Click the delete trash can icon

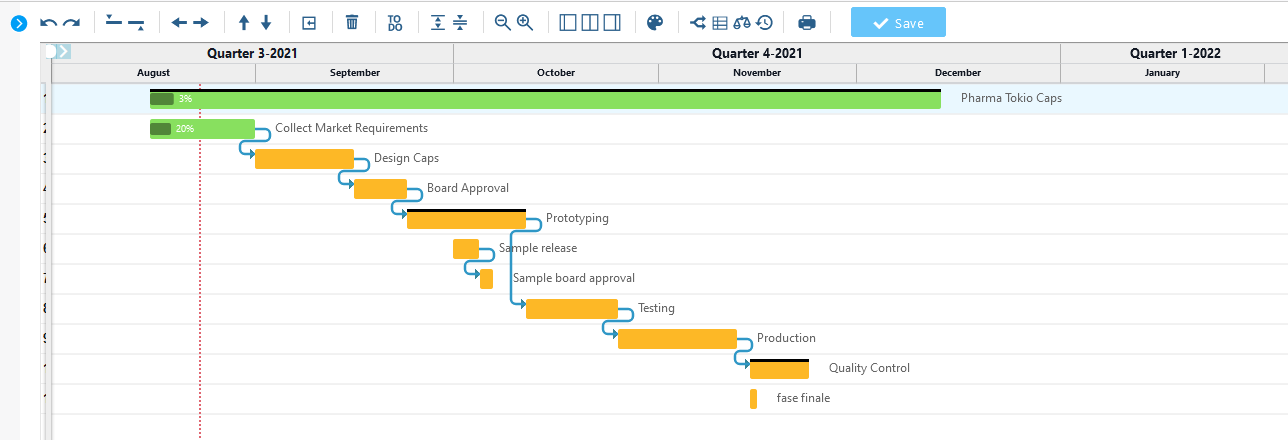pos(352,22)
